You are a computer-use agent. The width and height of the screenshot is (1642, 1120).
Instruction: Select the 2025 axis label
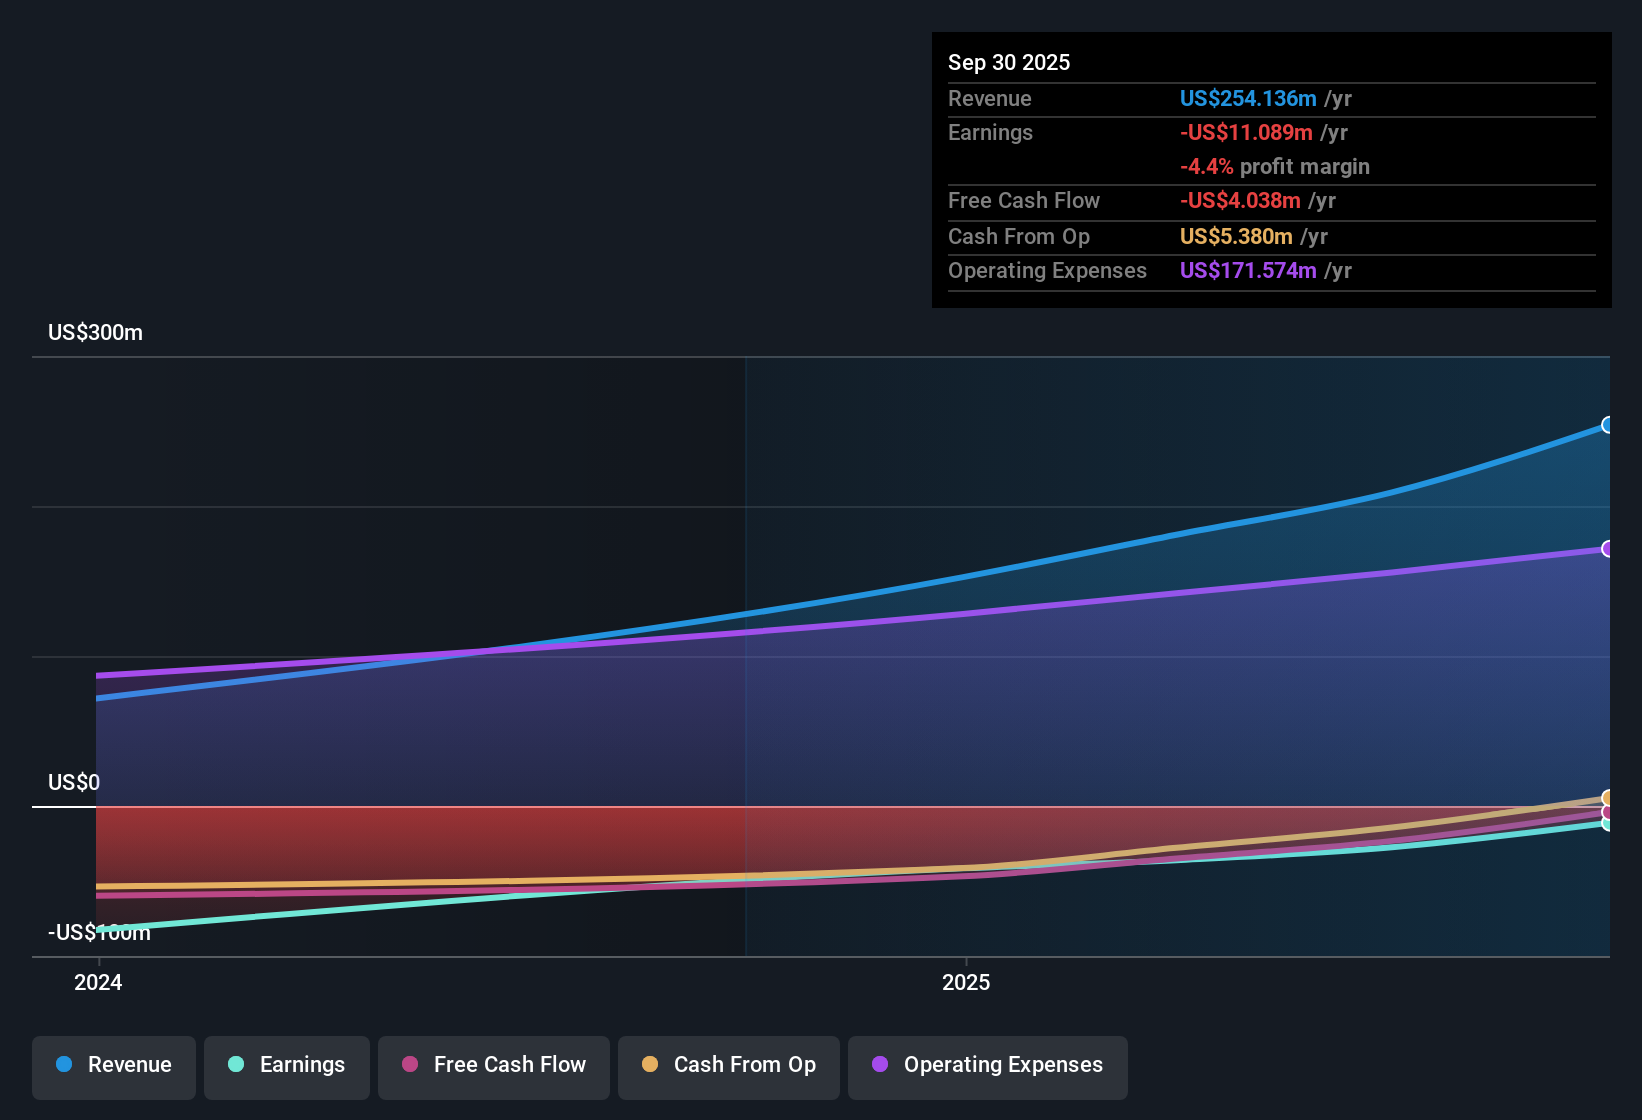coord(964,982)
